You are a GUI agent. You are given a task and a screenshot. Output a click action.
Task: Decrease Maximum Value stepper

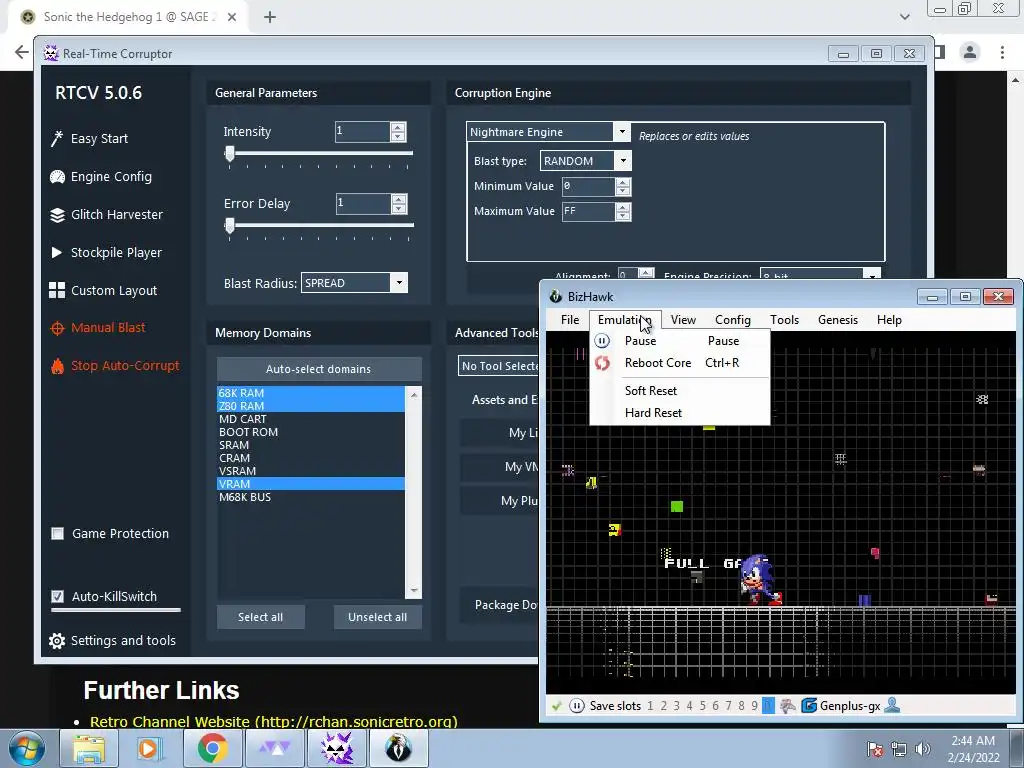(x=623, y=216)
